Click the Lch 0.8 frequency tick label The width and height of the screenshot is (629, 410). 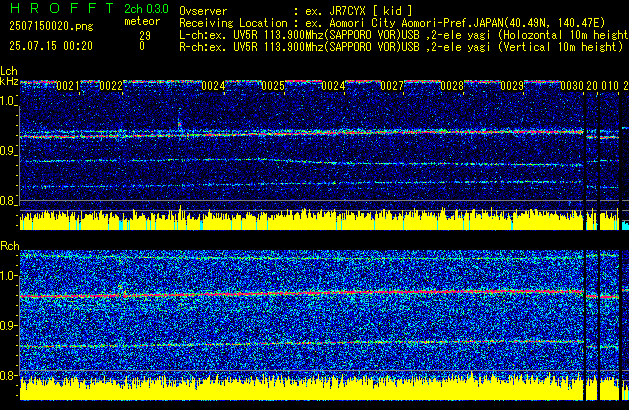pos(8,201)
